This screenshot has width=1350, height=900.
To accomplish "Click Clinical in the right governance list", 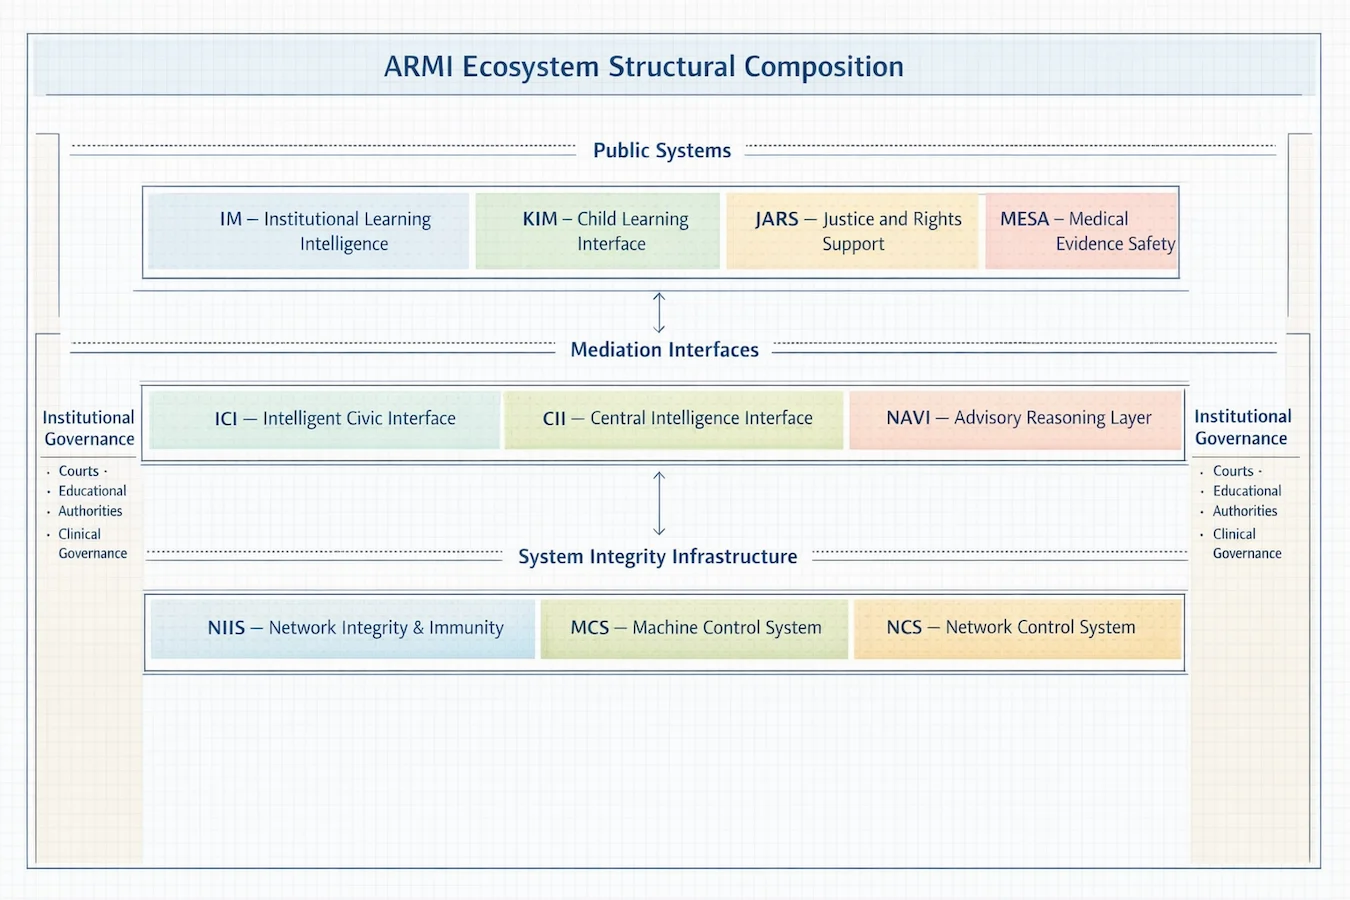I will pos(1234,534).
